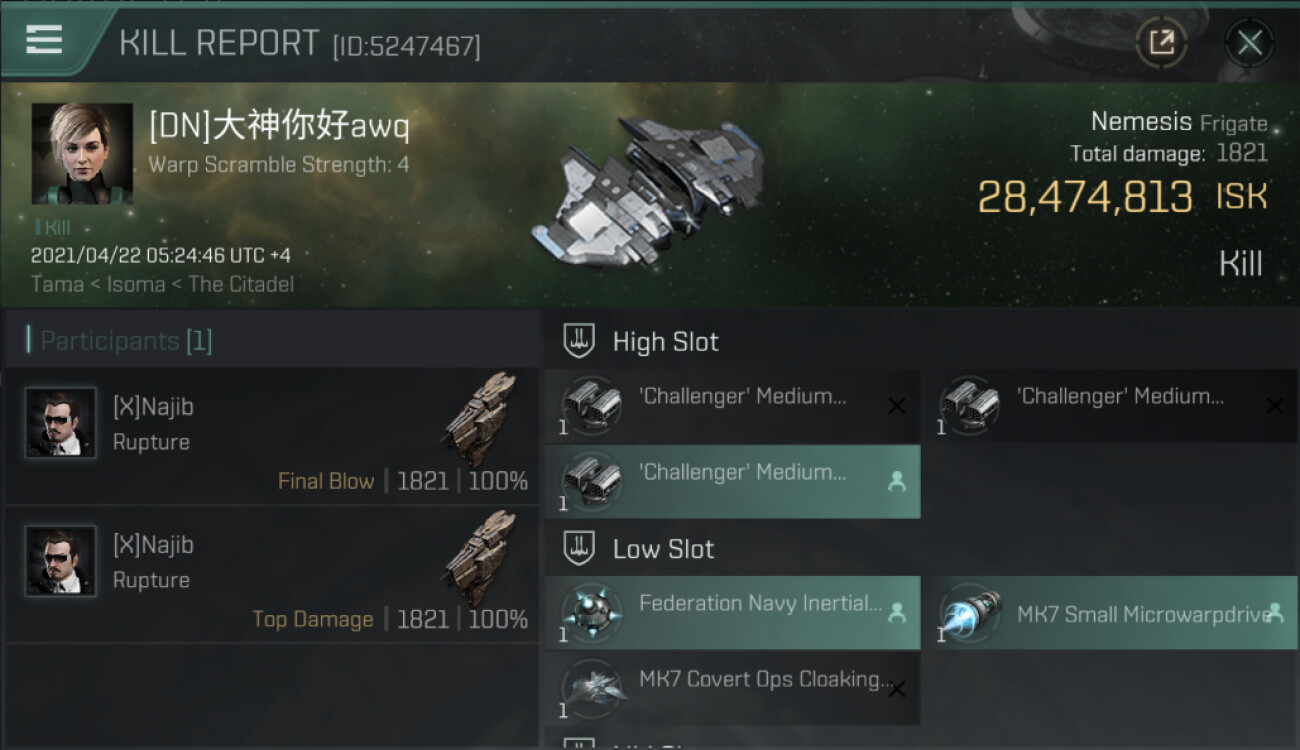
Task: Select the MK7 Covert Ops Cloaking icon
Action: coord(592,688)
